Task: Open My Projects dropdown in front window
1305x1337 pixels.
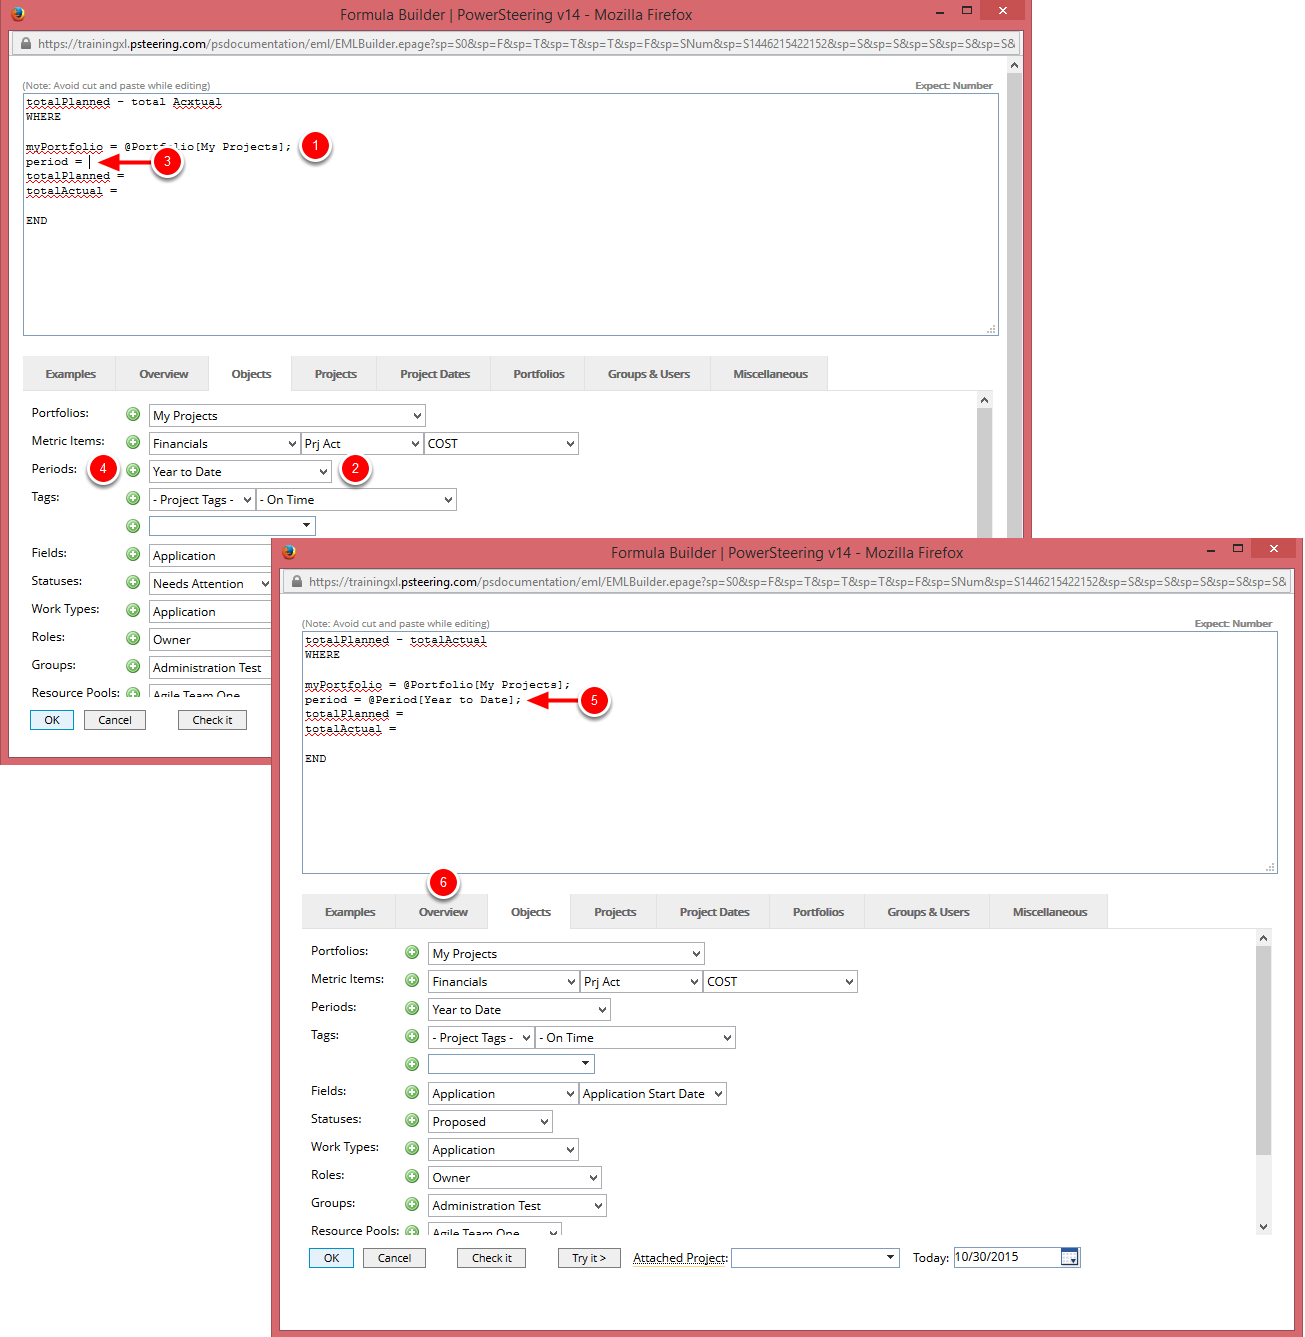Action: click(567, 954)
